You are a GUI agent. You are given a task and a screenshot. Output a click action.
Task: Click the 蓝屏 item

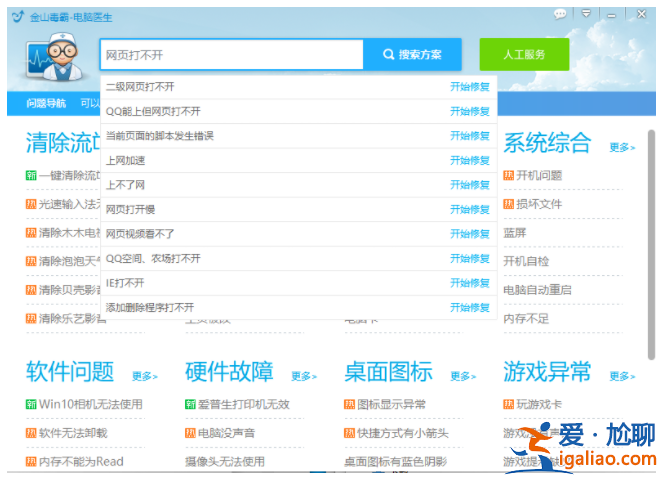pos(515,233)
